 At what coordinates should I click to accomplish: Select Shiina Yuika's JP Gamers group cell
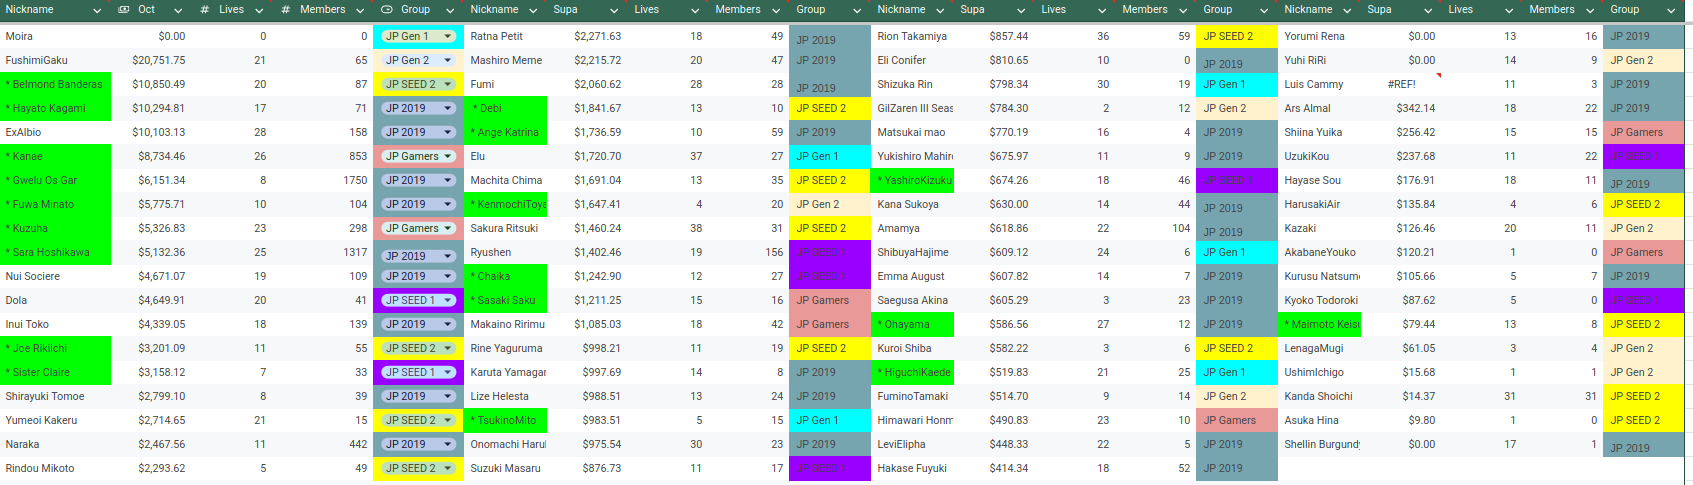1644,132
